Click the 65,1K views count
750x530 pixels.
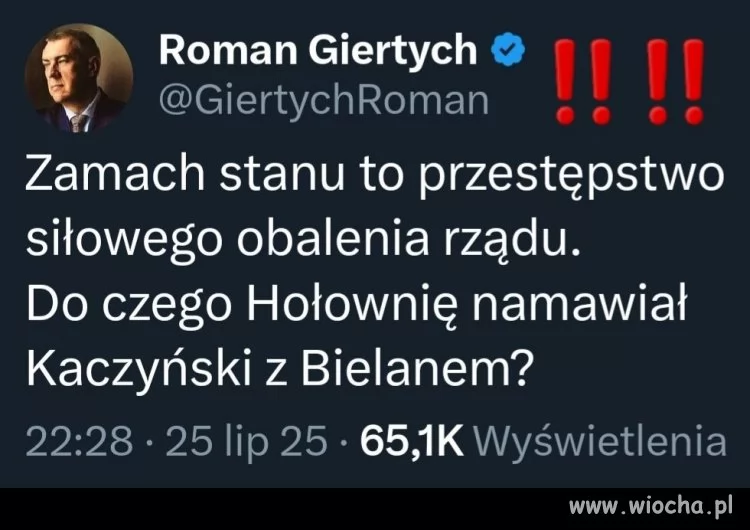point(412,441)
